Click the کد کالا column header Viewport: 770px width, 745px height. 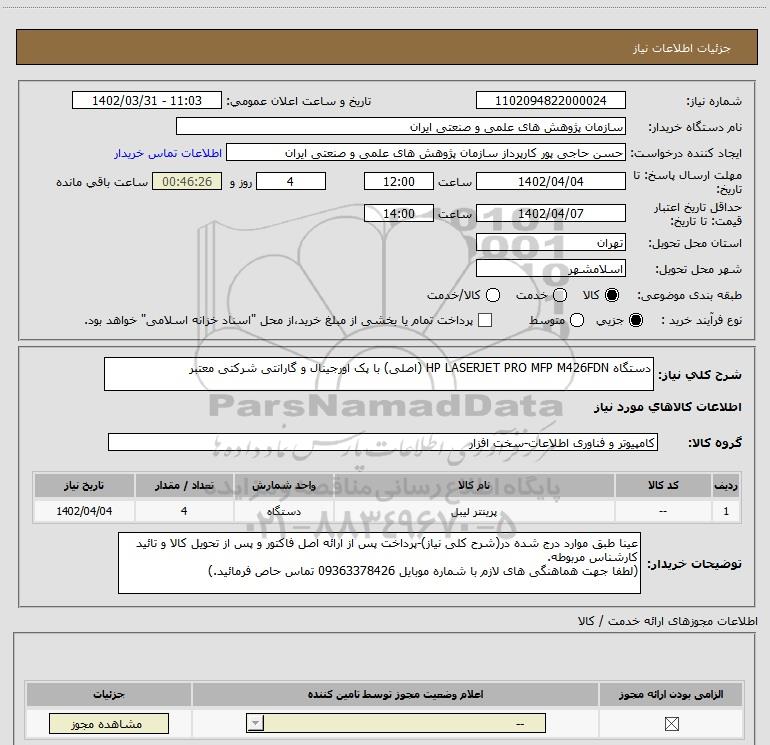click(x=663, y=485)
